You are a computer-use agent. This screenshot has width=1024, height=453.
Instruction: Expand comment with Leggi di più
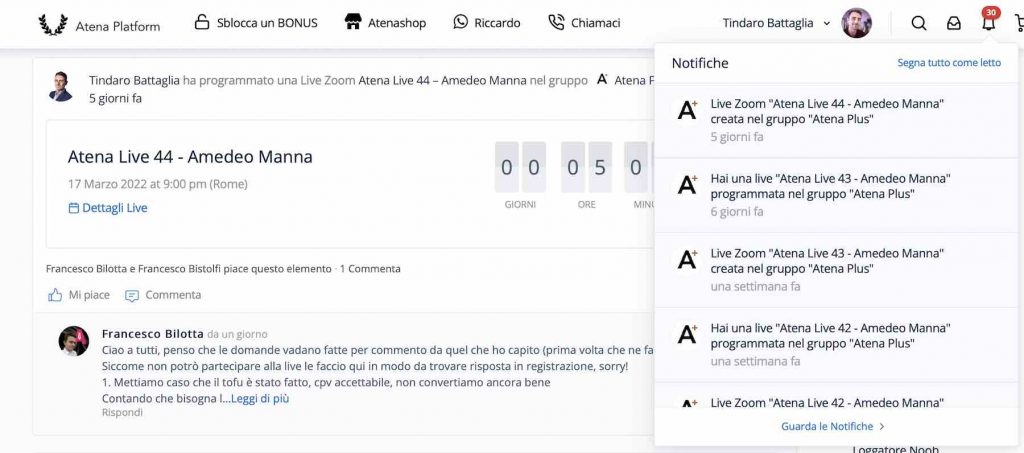[259, 398]
